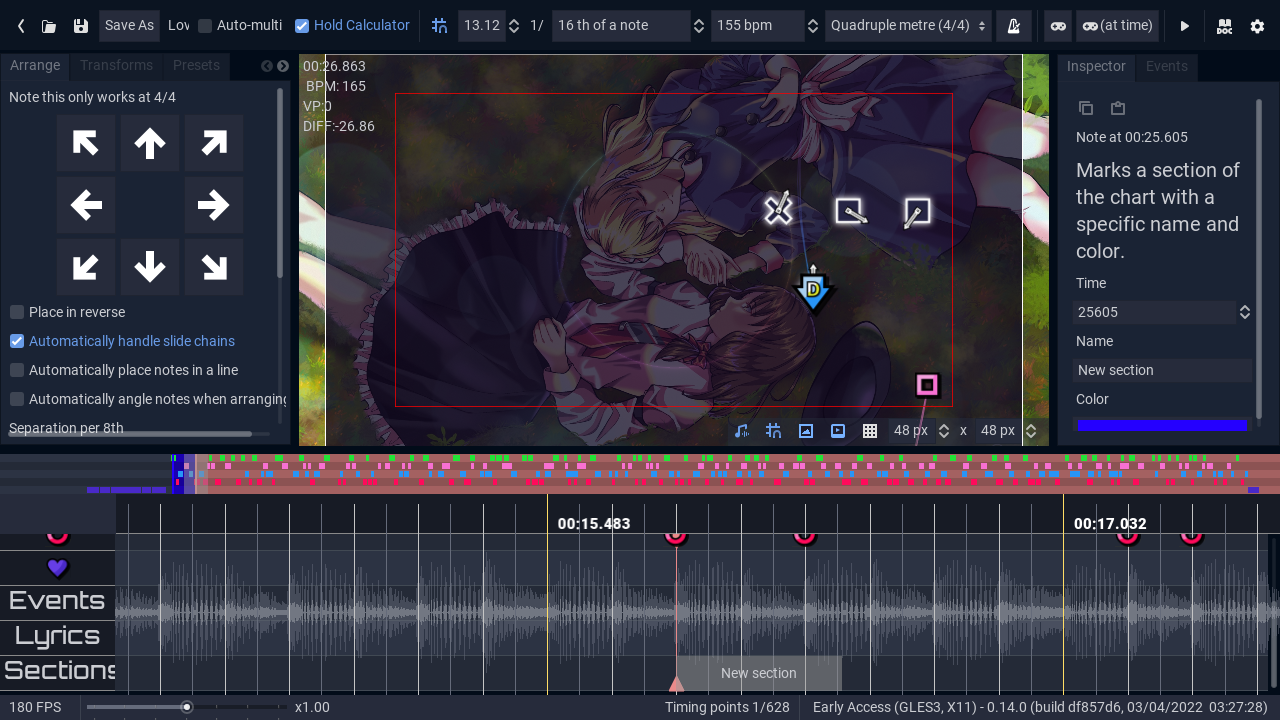Screen dimensions: 1280x720
Task: Click the New section marker on timeline
Action: pyautogui.click(x=758, y=673)
